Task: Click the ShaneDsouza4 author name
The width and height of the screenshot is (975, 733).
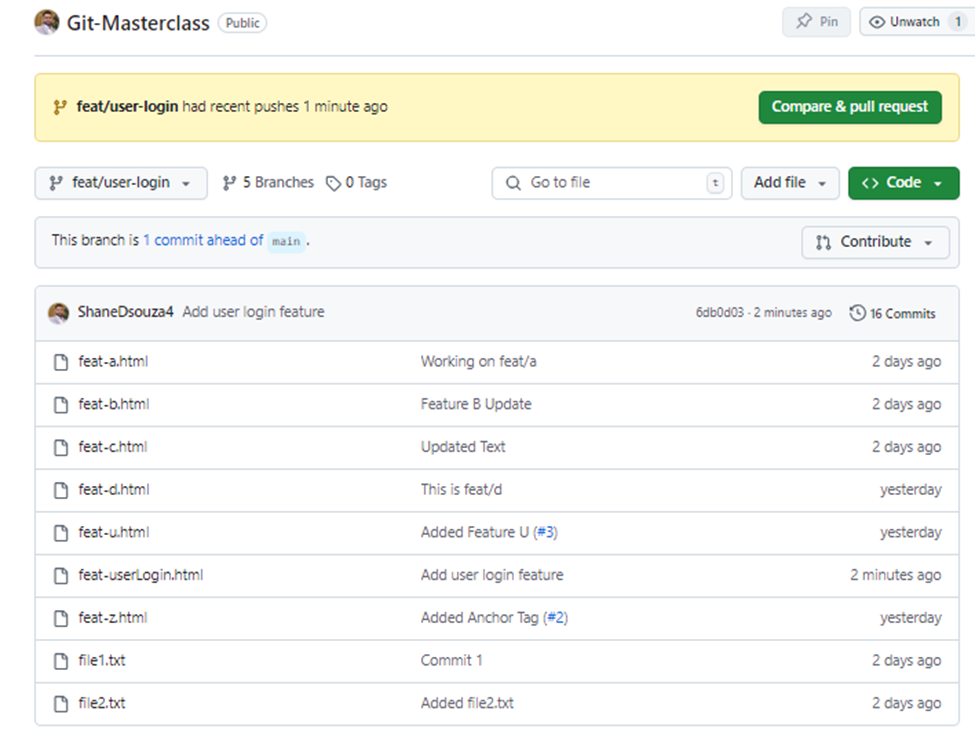Action: [x=126, y=311]
